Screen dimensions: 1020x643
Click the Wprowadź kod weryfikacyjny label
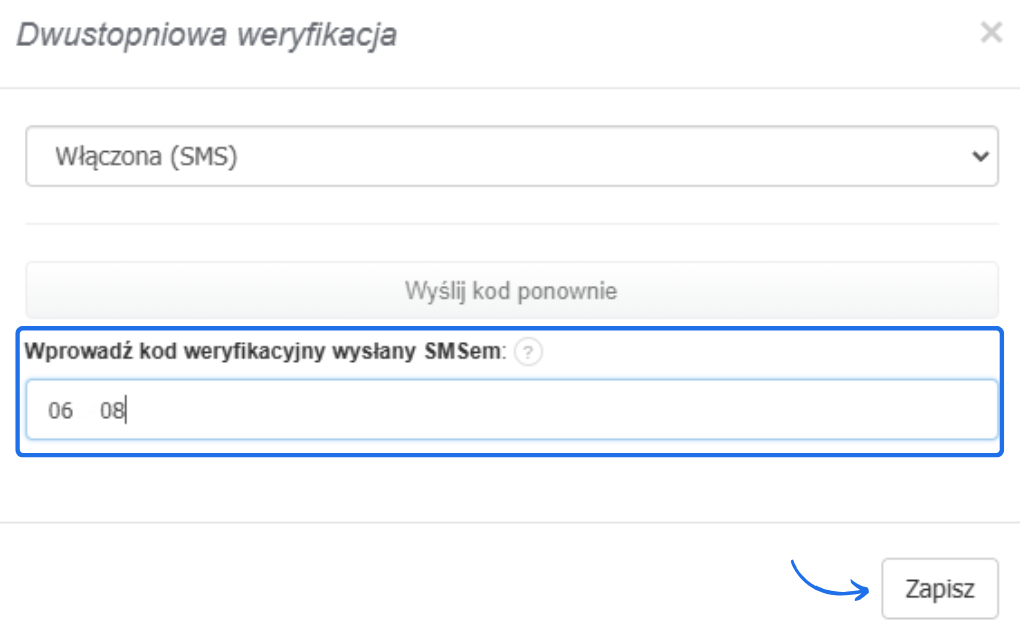pyautogui.click(x=265, y=351)
